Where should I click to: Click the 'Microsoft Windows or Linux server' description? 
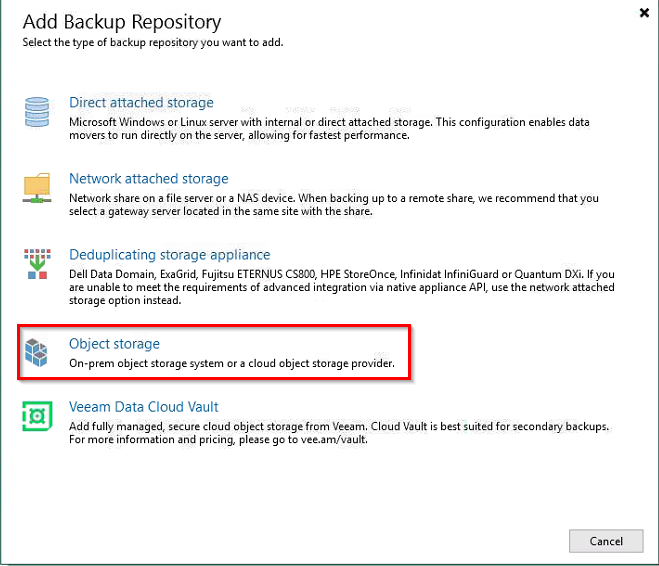(329, 129)
